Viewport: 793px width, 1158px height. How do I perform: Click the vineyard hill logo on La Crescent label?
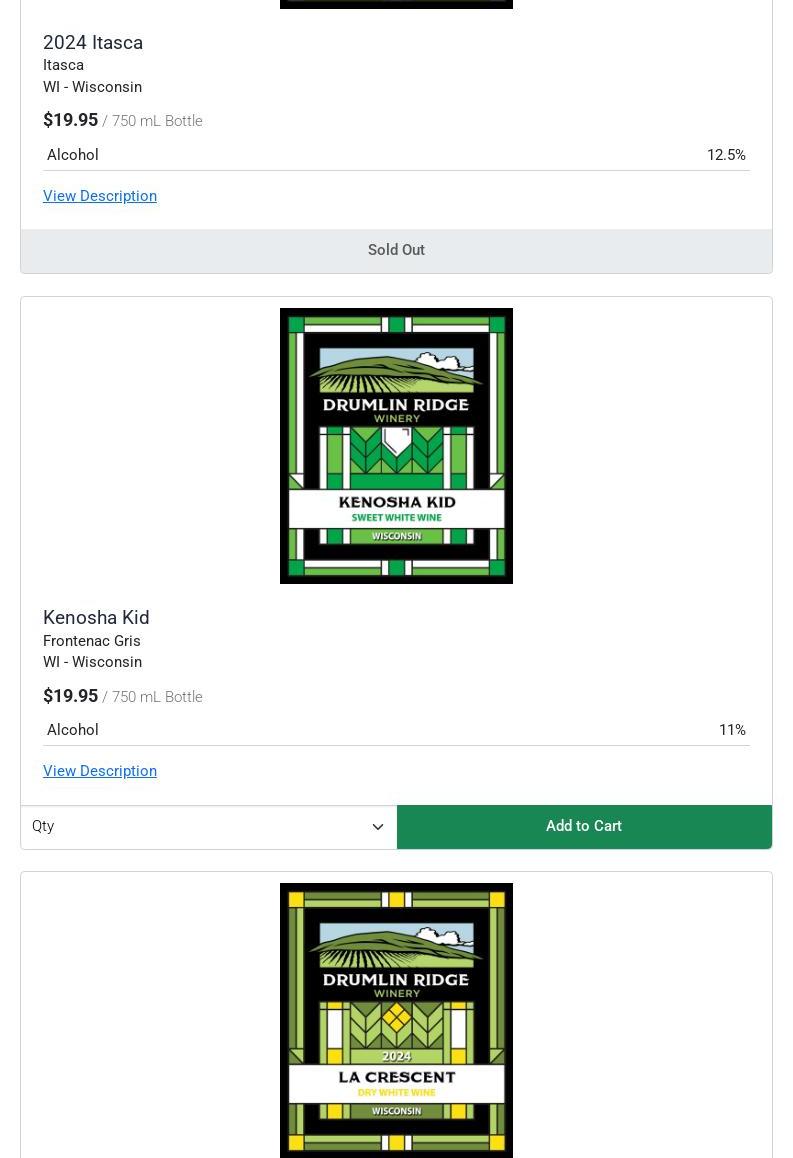(396, 945)
